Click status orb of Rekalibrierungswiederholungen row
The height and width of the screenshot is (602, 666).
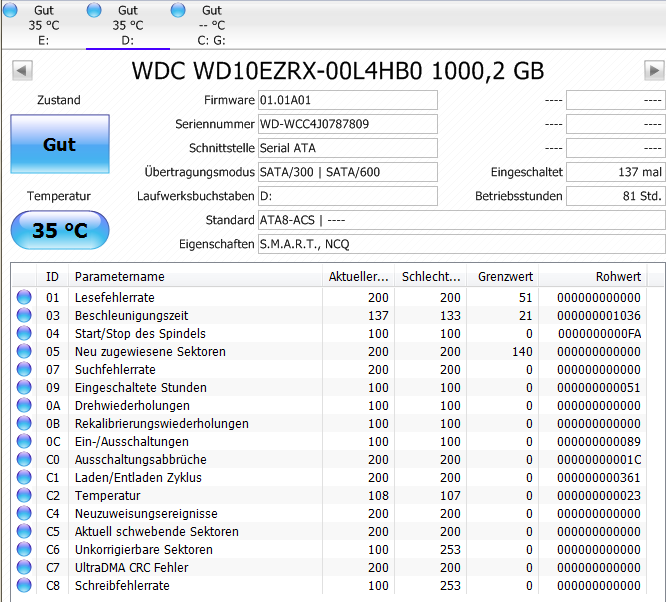24,423
